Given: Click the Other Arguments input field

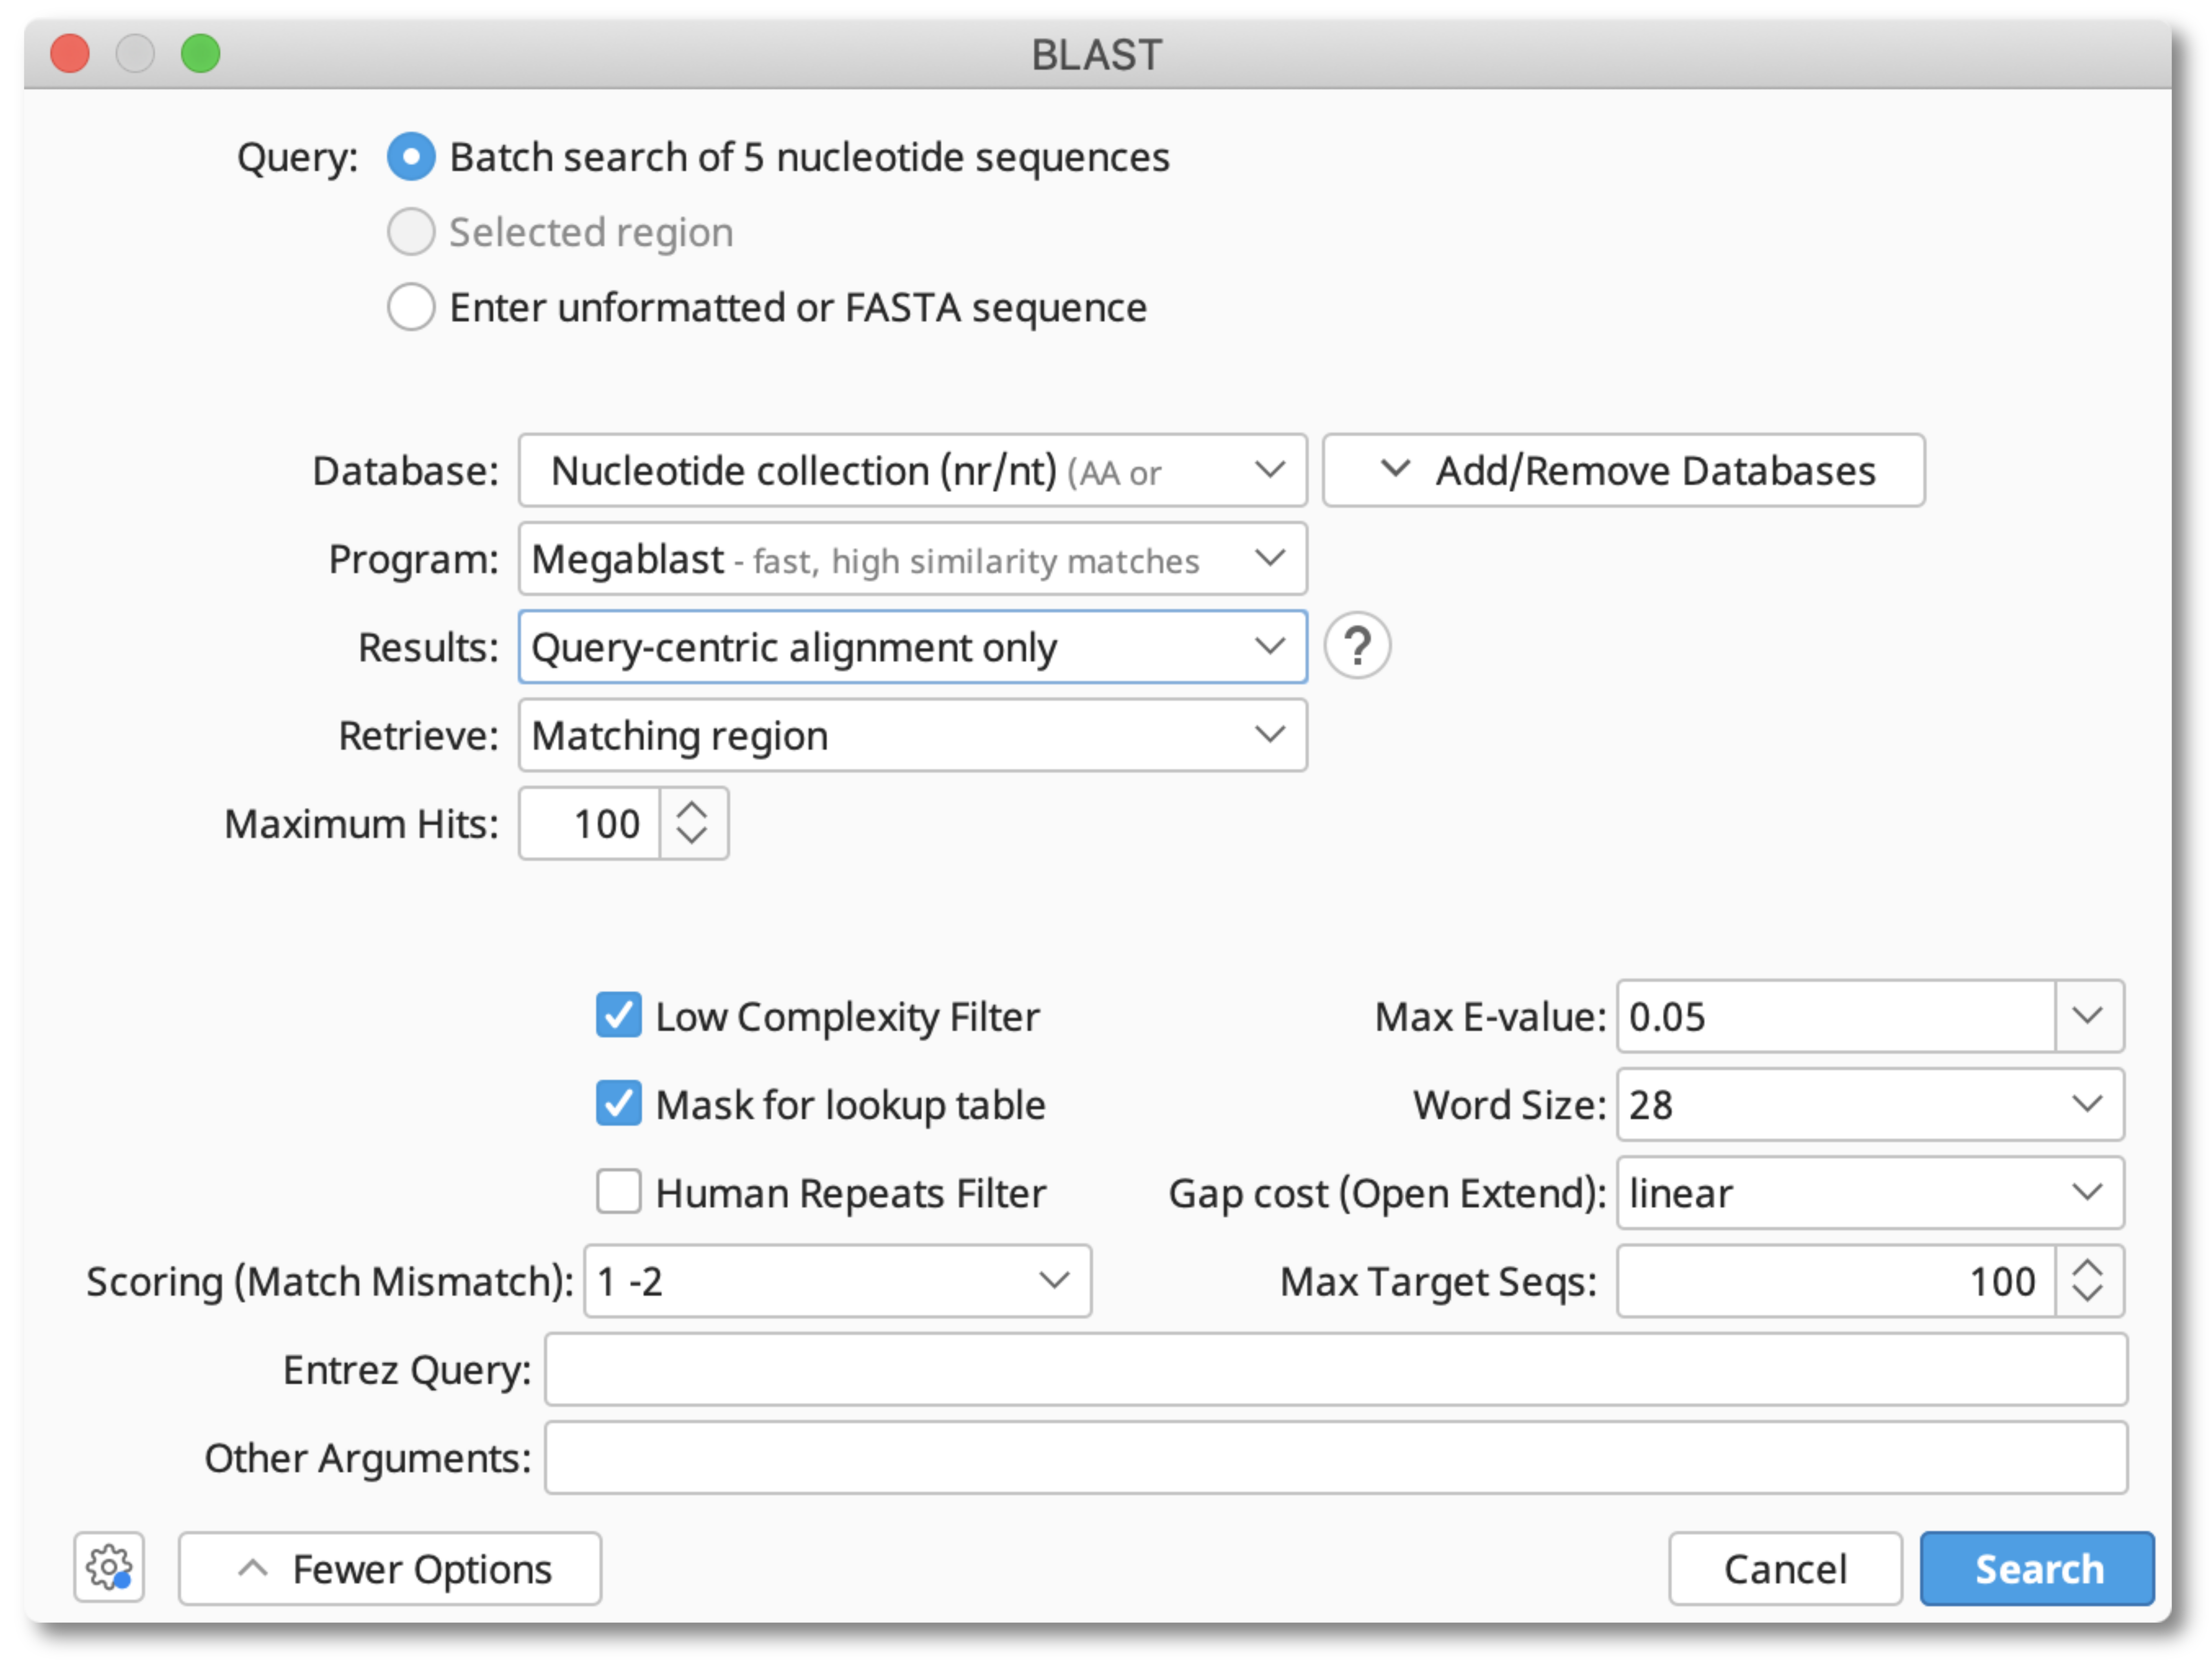Looking at the screenshot, I should [x=1336, y=1457].
